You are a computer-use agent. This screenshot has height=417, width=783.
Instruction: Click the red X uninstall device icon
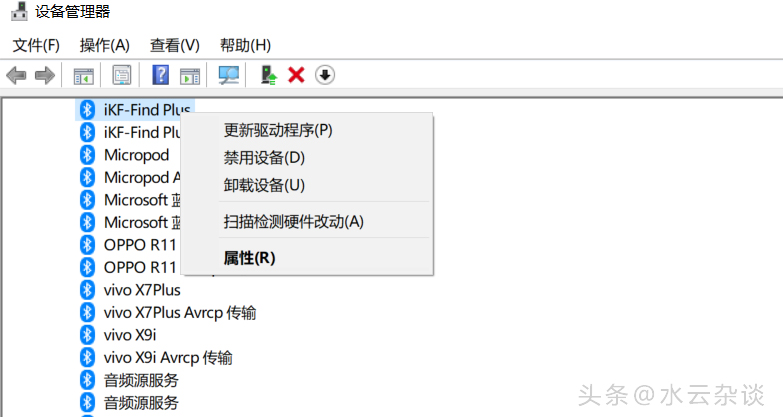296,75
